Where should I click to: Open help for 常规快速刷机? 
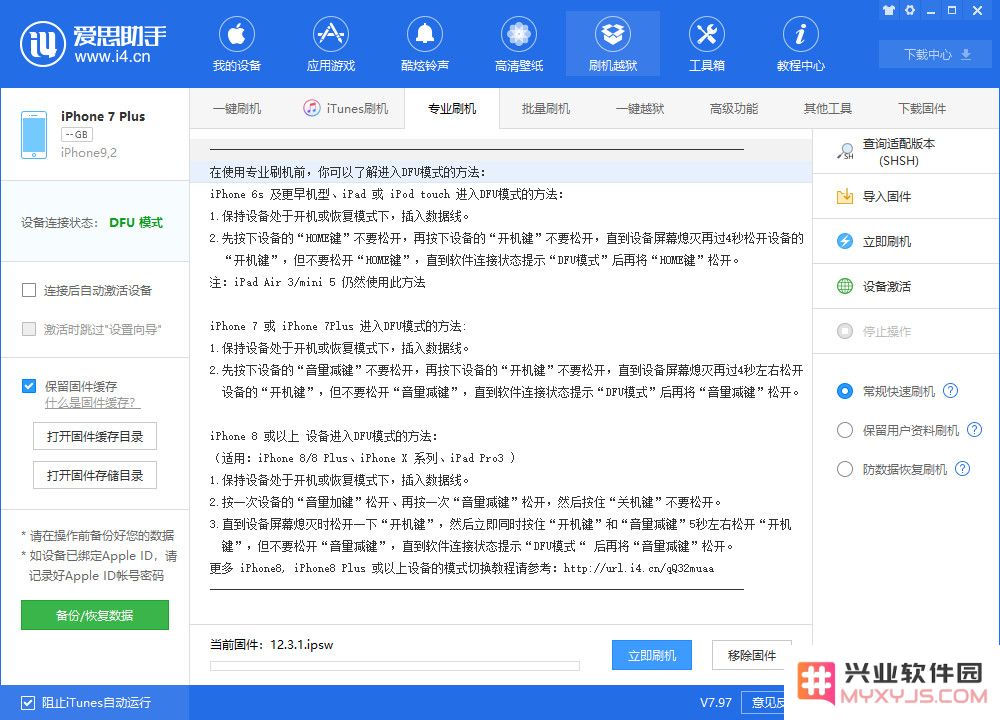950,390
